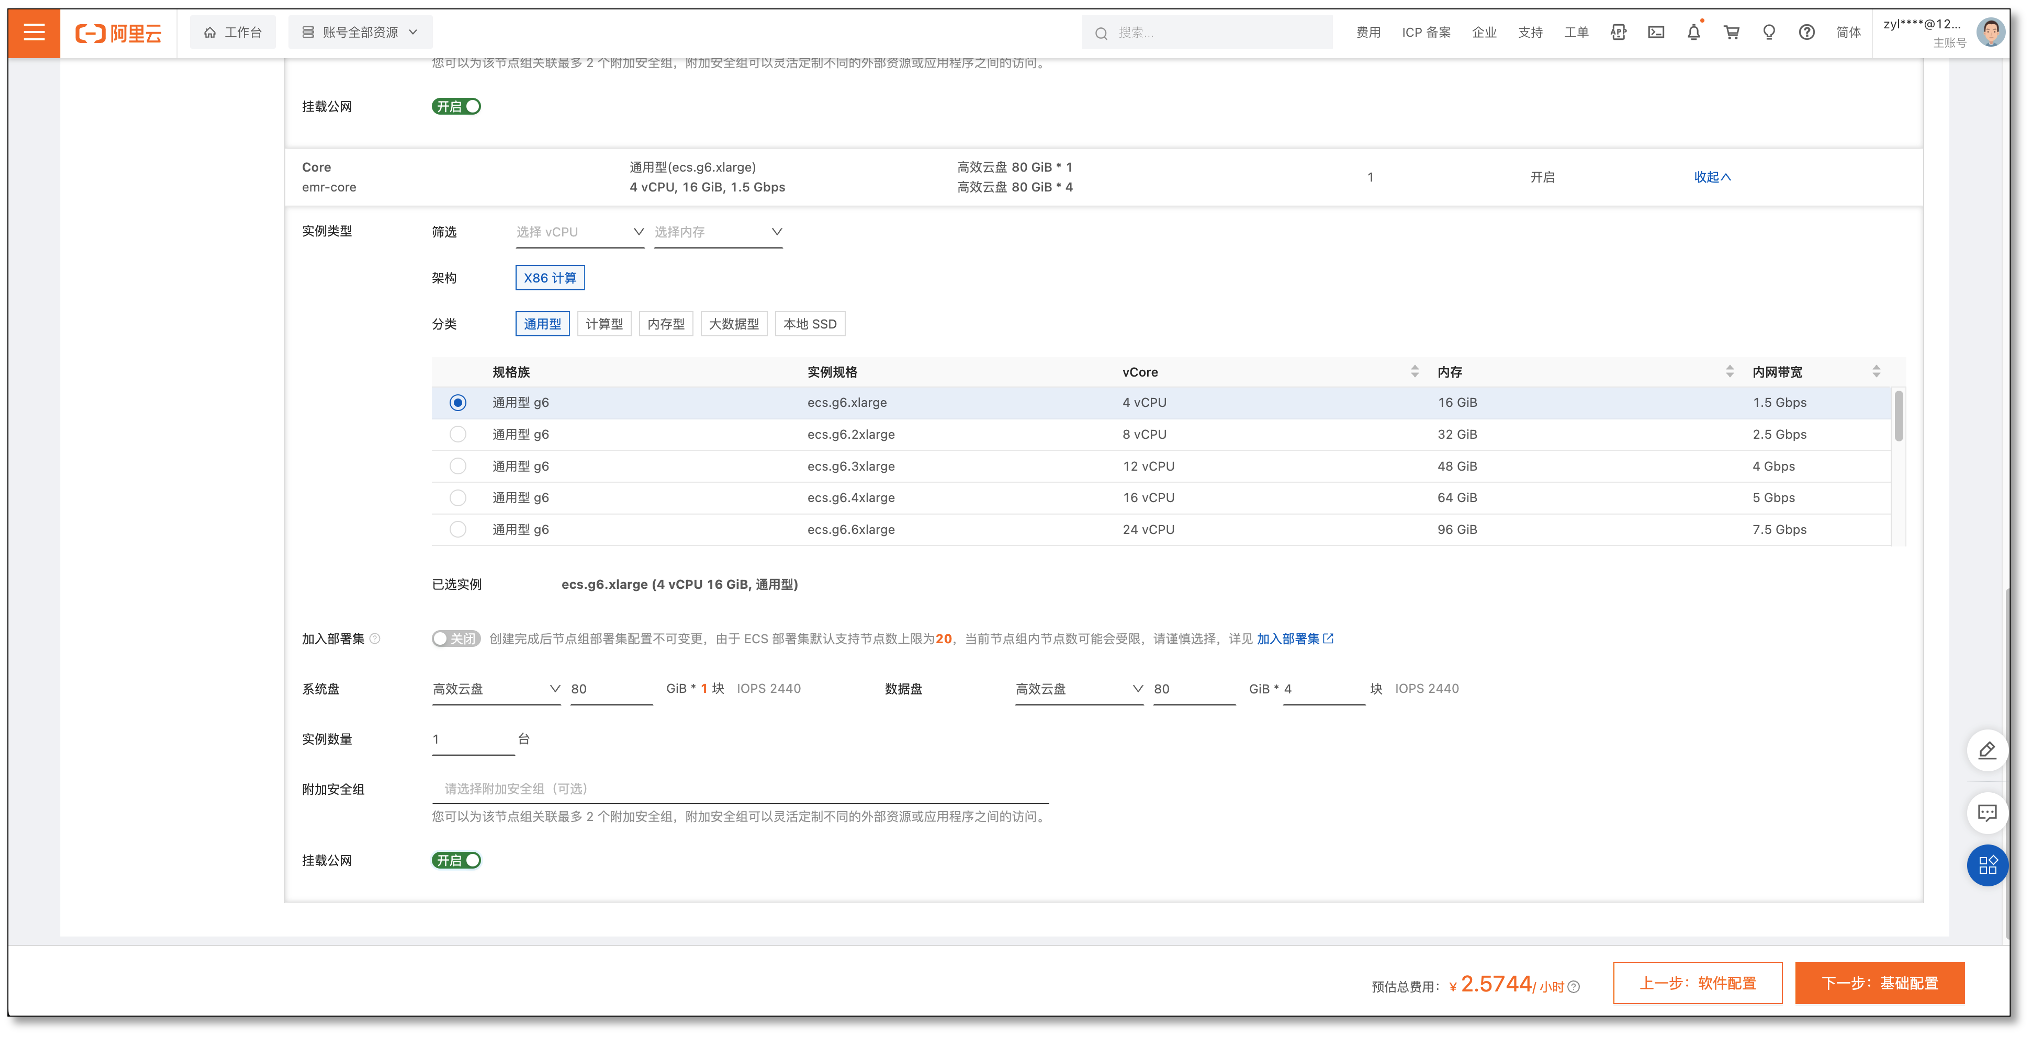Open the help question mark icon
2032x1040 pixels.
coord(1807,32)
